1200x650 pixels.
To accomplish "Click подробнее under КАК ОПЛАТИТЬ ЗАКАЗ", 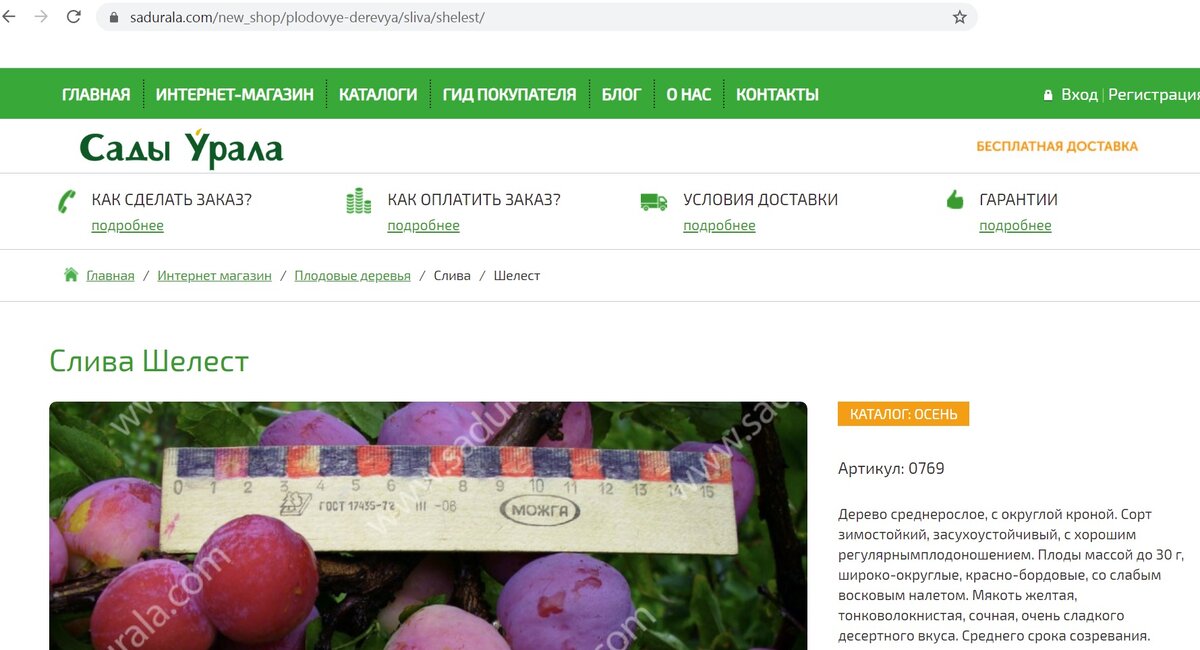I will [x=423, y=226].
